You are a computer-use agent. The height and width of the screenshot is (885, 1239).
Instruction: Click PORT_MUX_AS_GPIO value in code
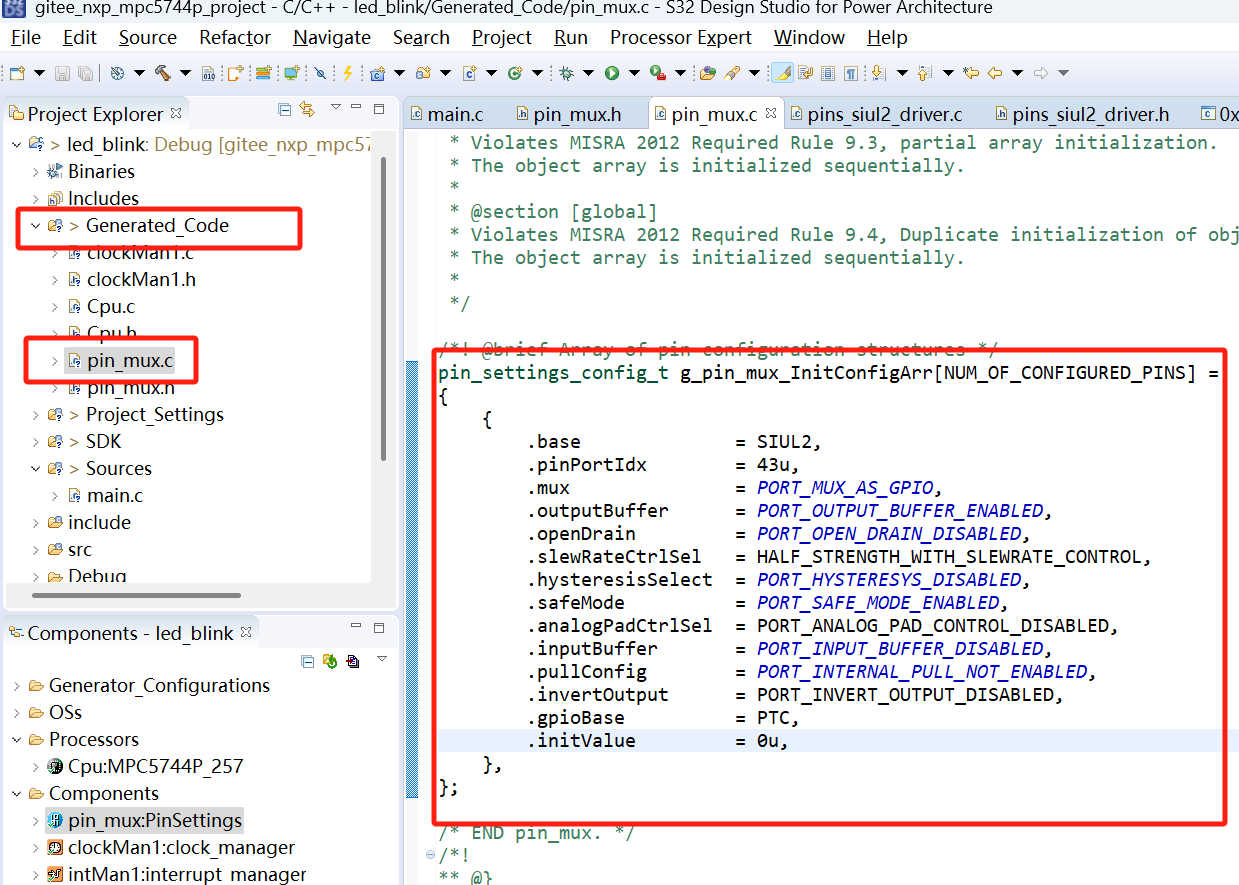click(845, 488)
